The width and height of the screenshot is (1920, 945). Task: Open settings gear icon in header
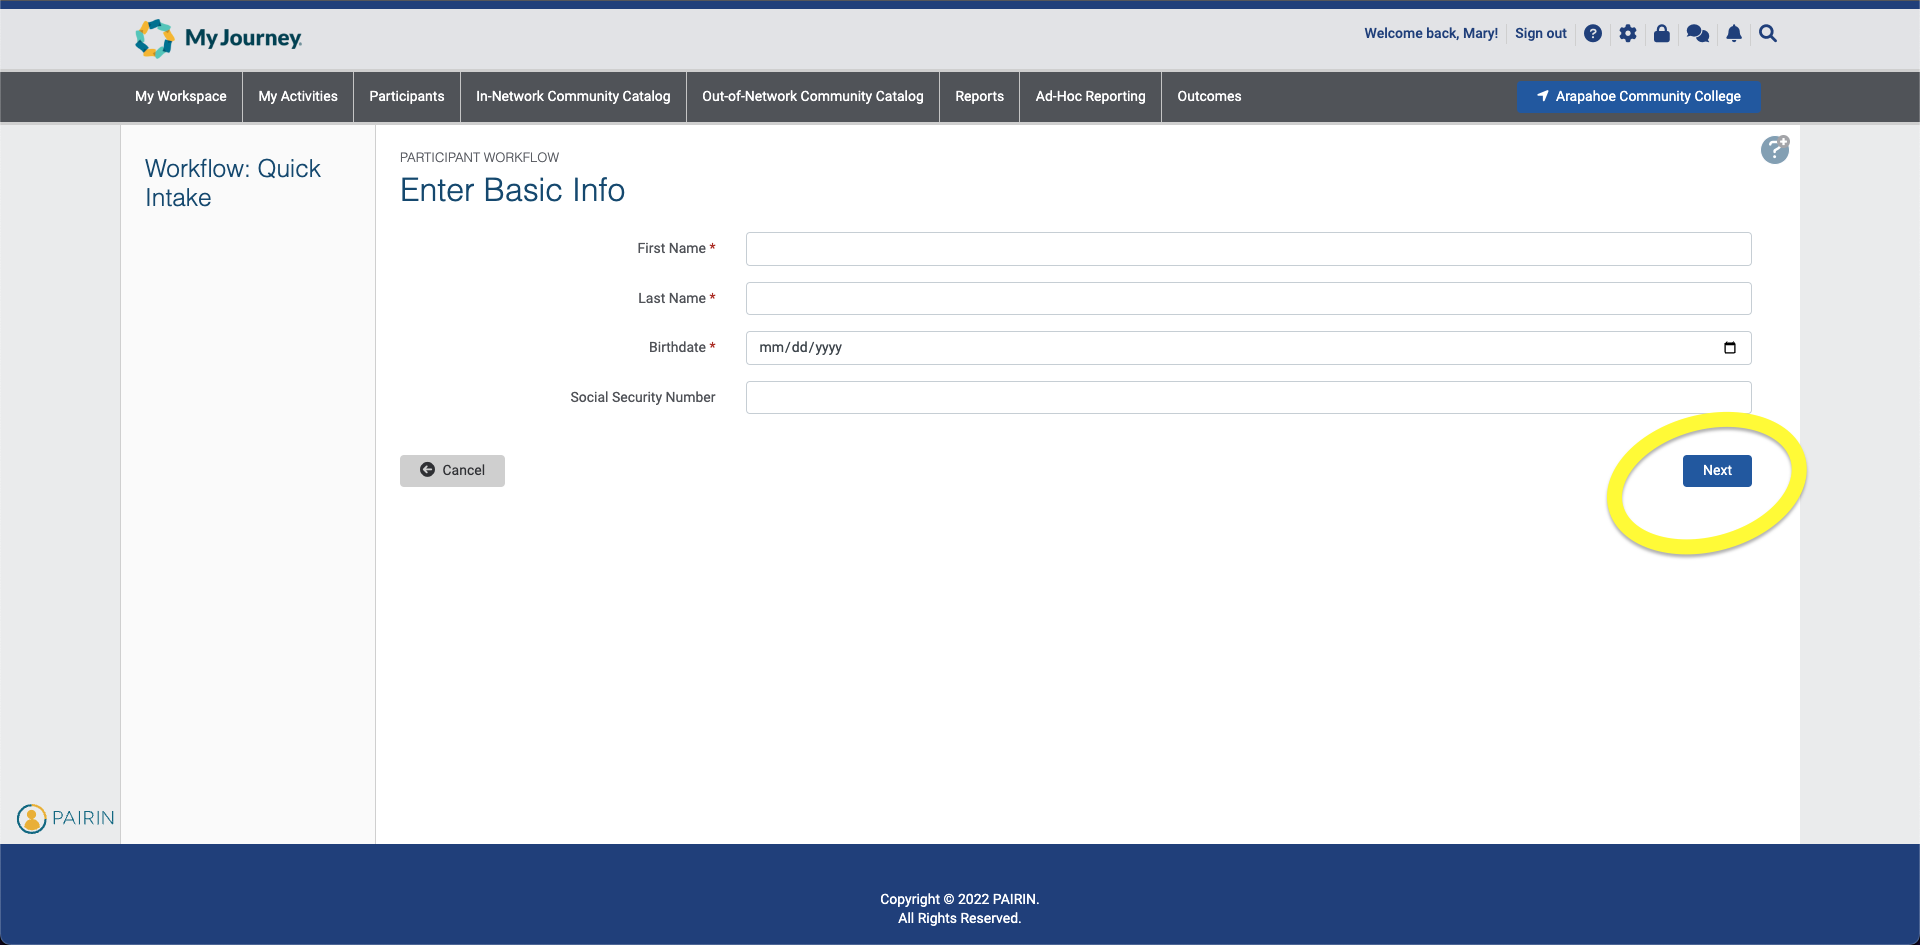pyautogui.click(x=1628, y=34)
